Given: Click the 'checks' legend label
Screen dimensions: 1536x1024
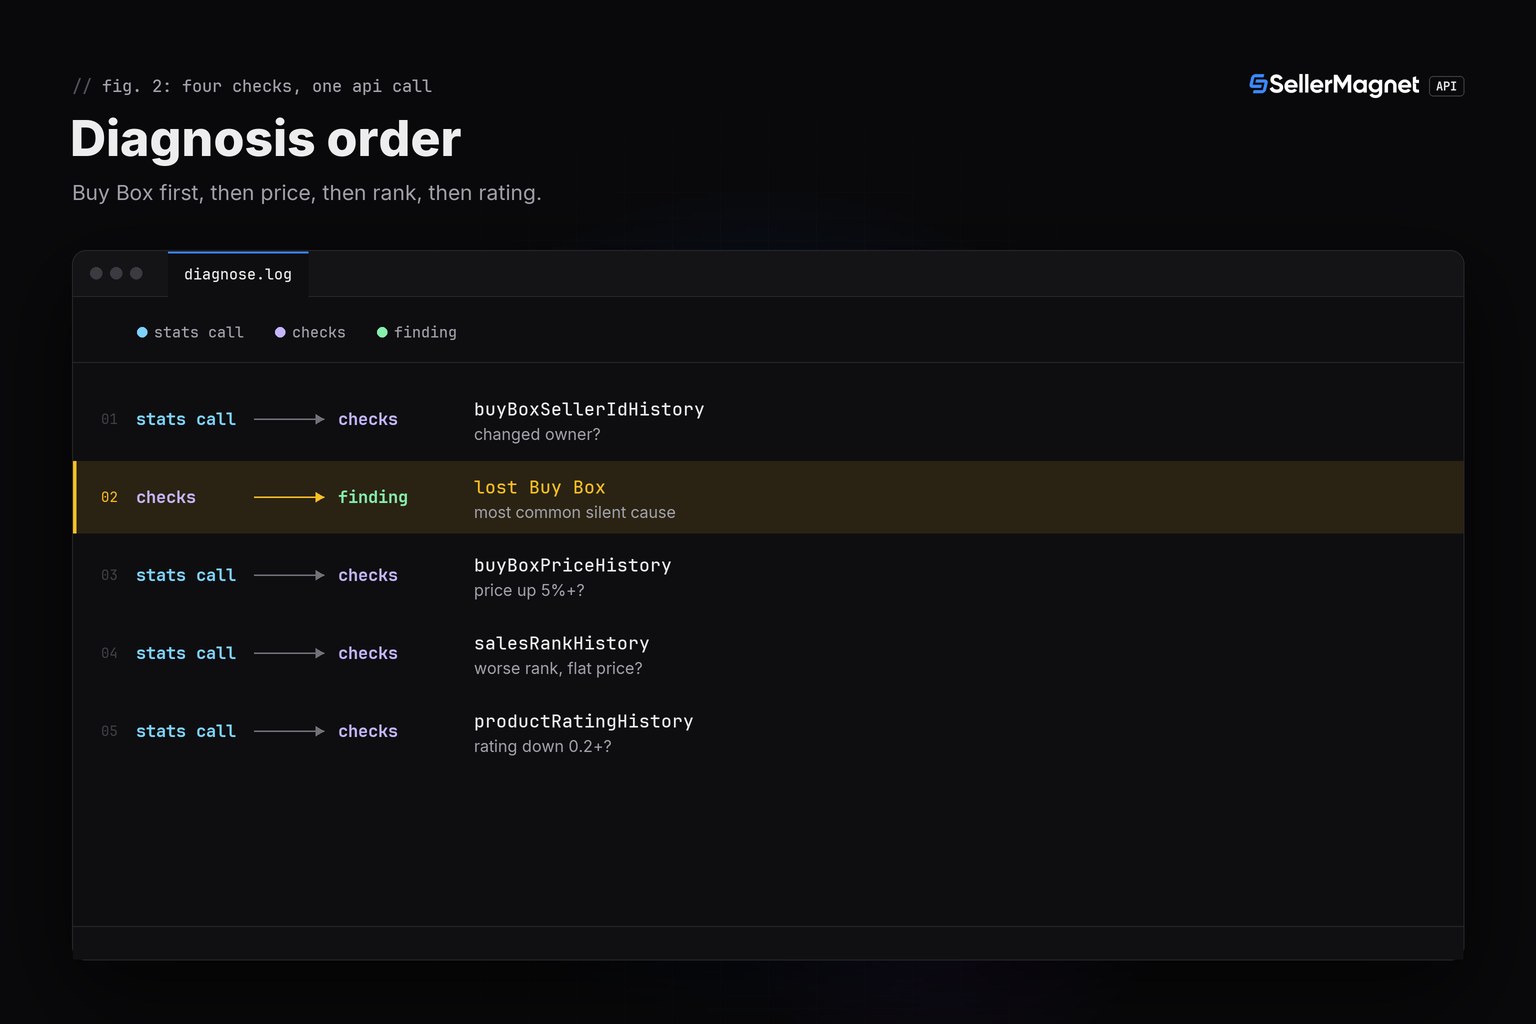Looking at the screenshot, I should [319, 332].
